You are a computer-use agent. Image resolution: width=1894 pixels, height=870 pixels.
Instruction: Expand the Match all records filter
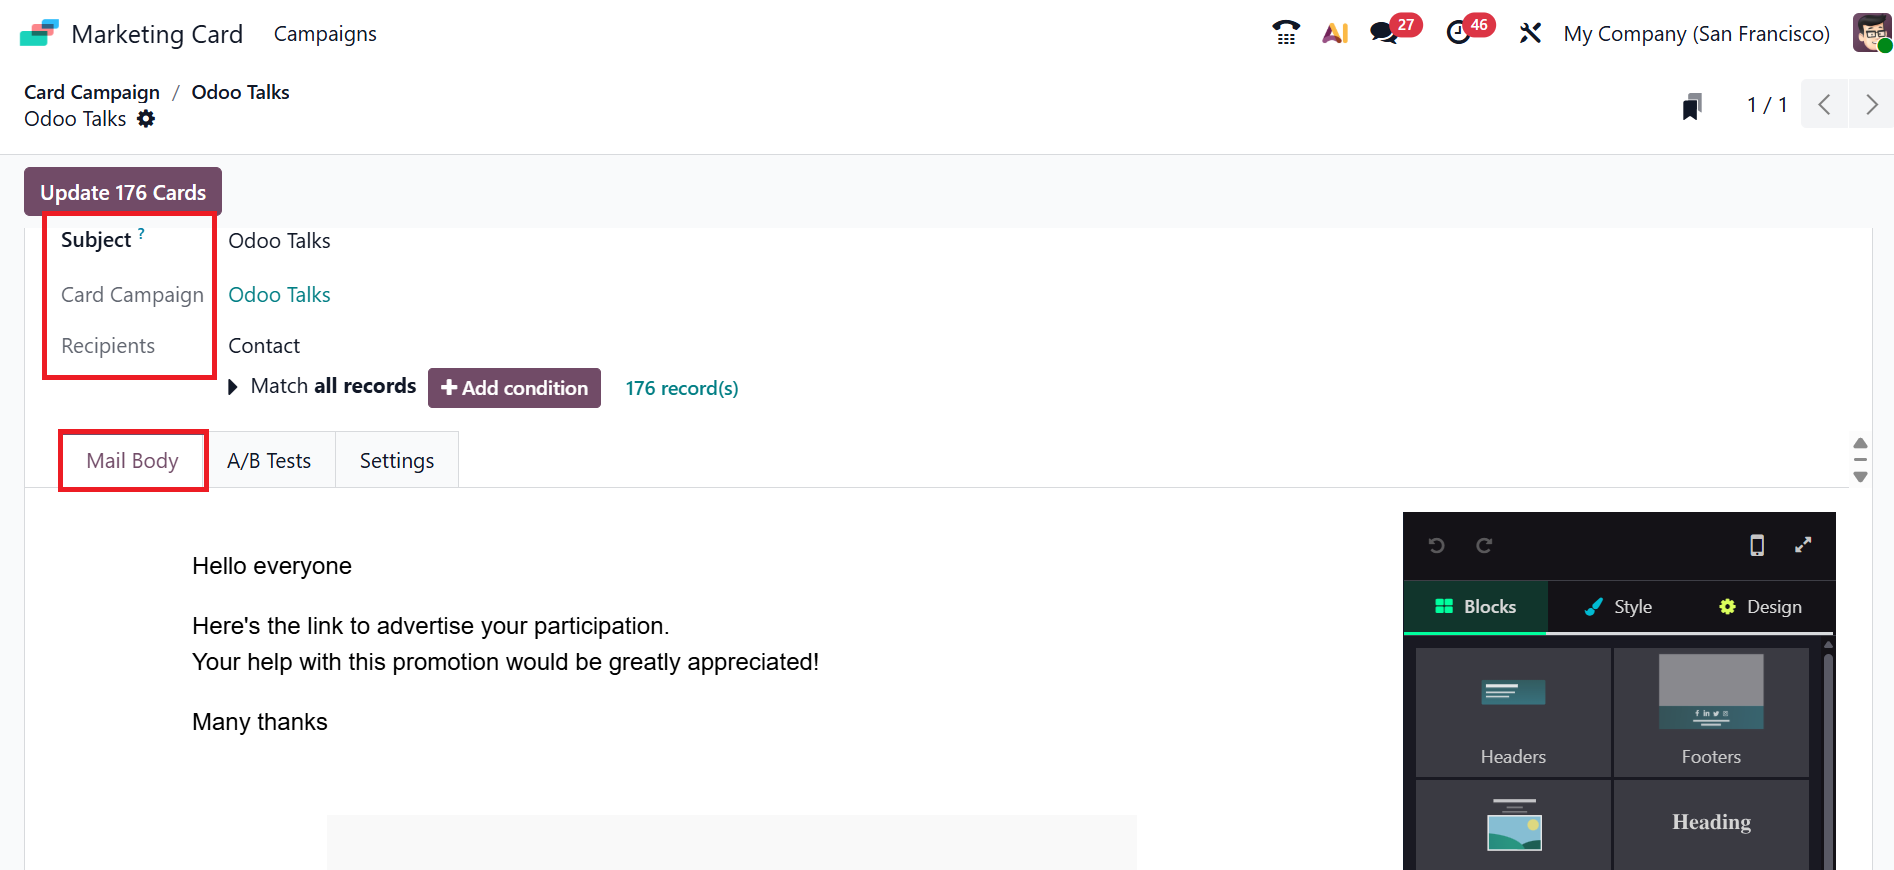point(233,387)
